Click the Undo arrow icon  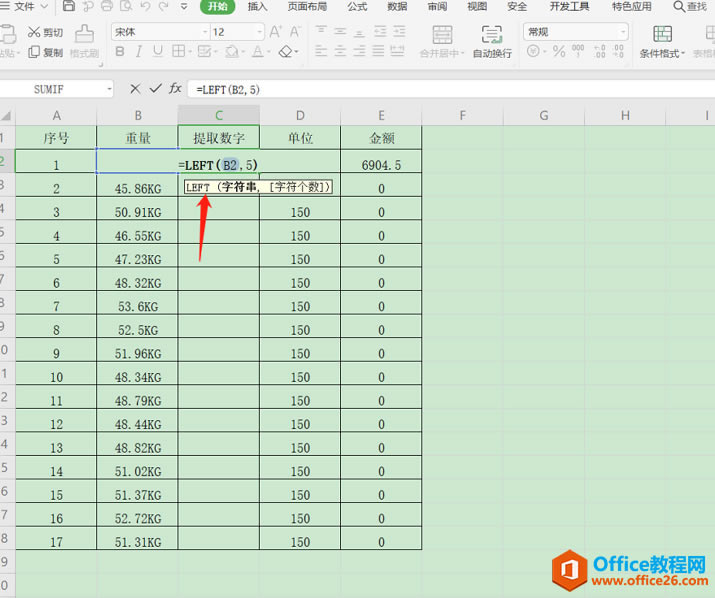pos(145,6)
